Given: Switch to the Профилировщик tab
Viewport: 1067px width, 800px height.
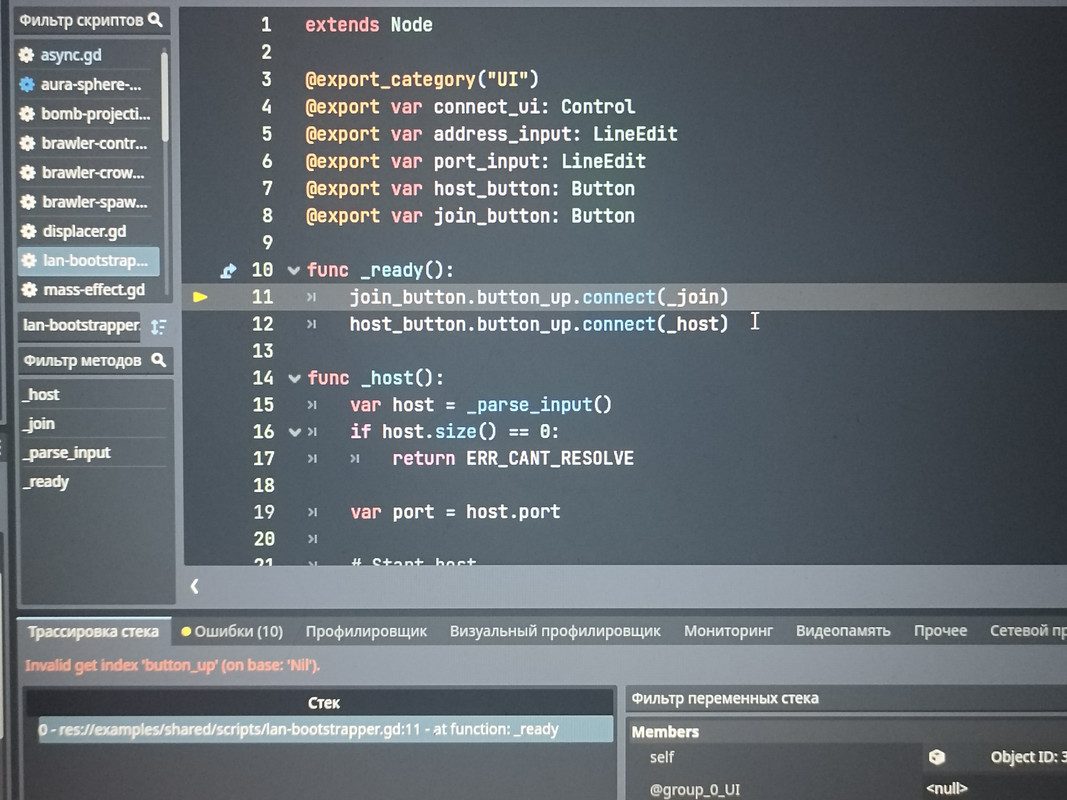Looking at the screenshot, I should pyautogui.click(x=366, y=631).
